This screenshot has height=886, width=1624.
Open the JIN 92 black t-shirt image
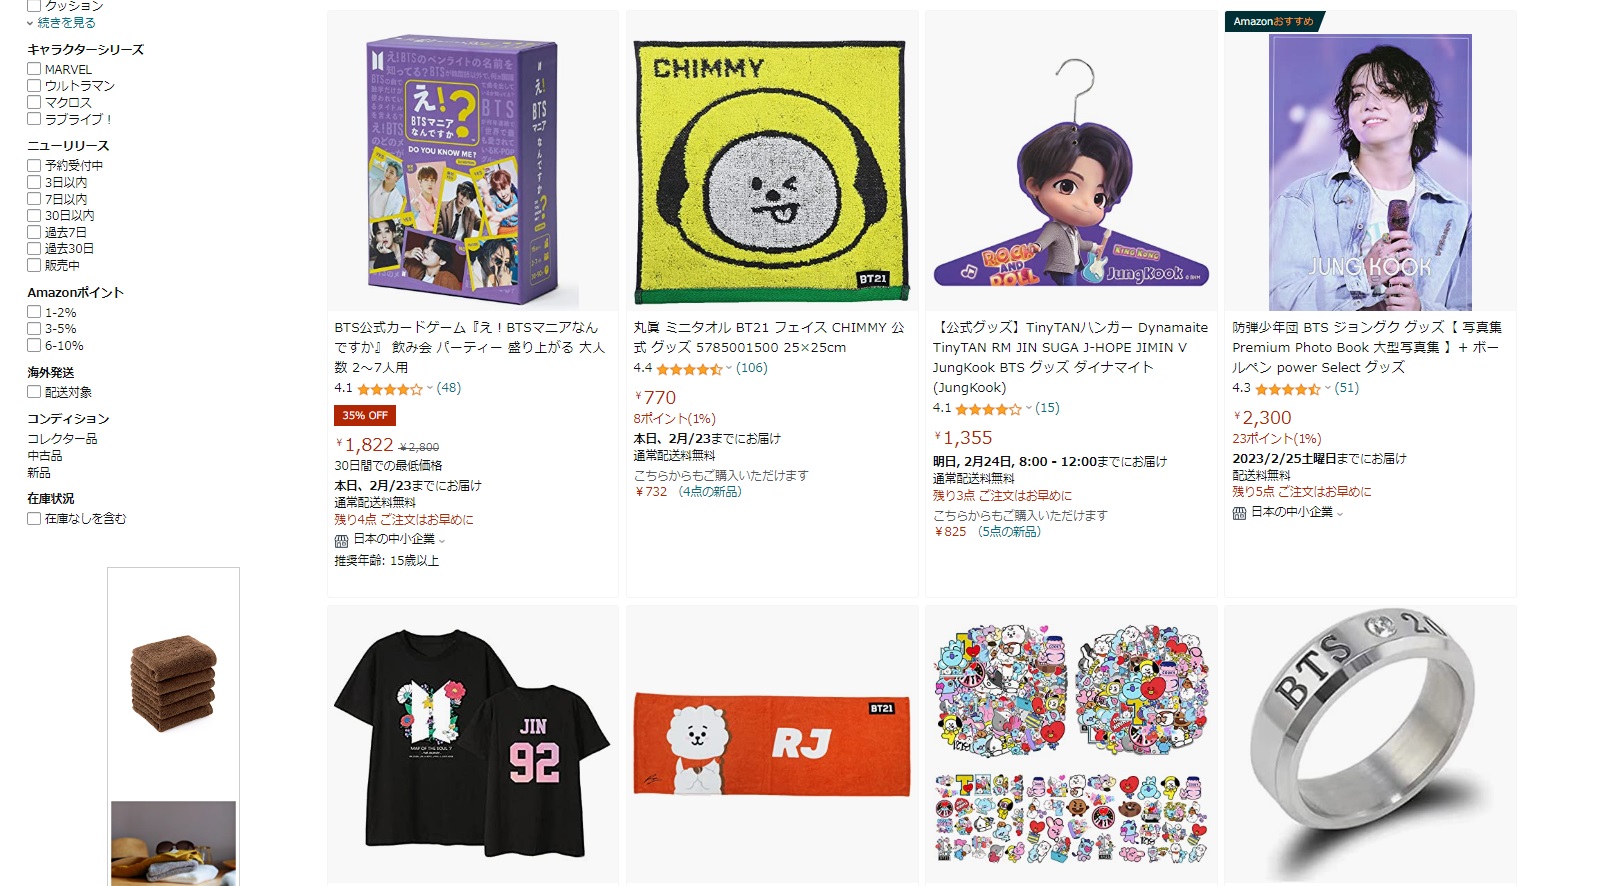(472, 745)
